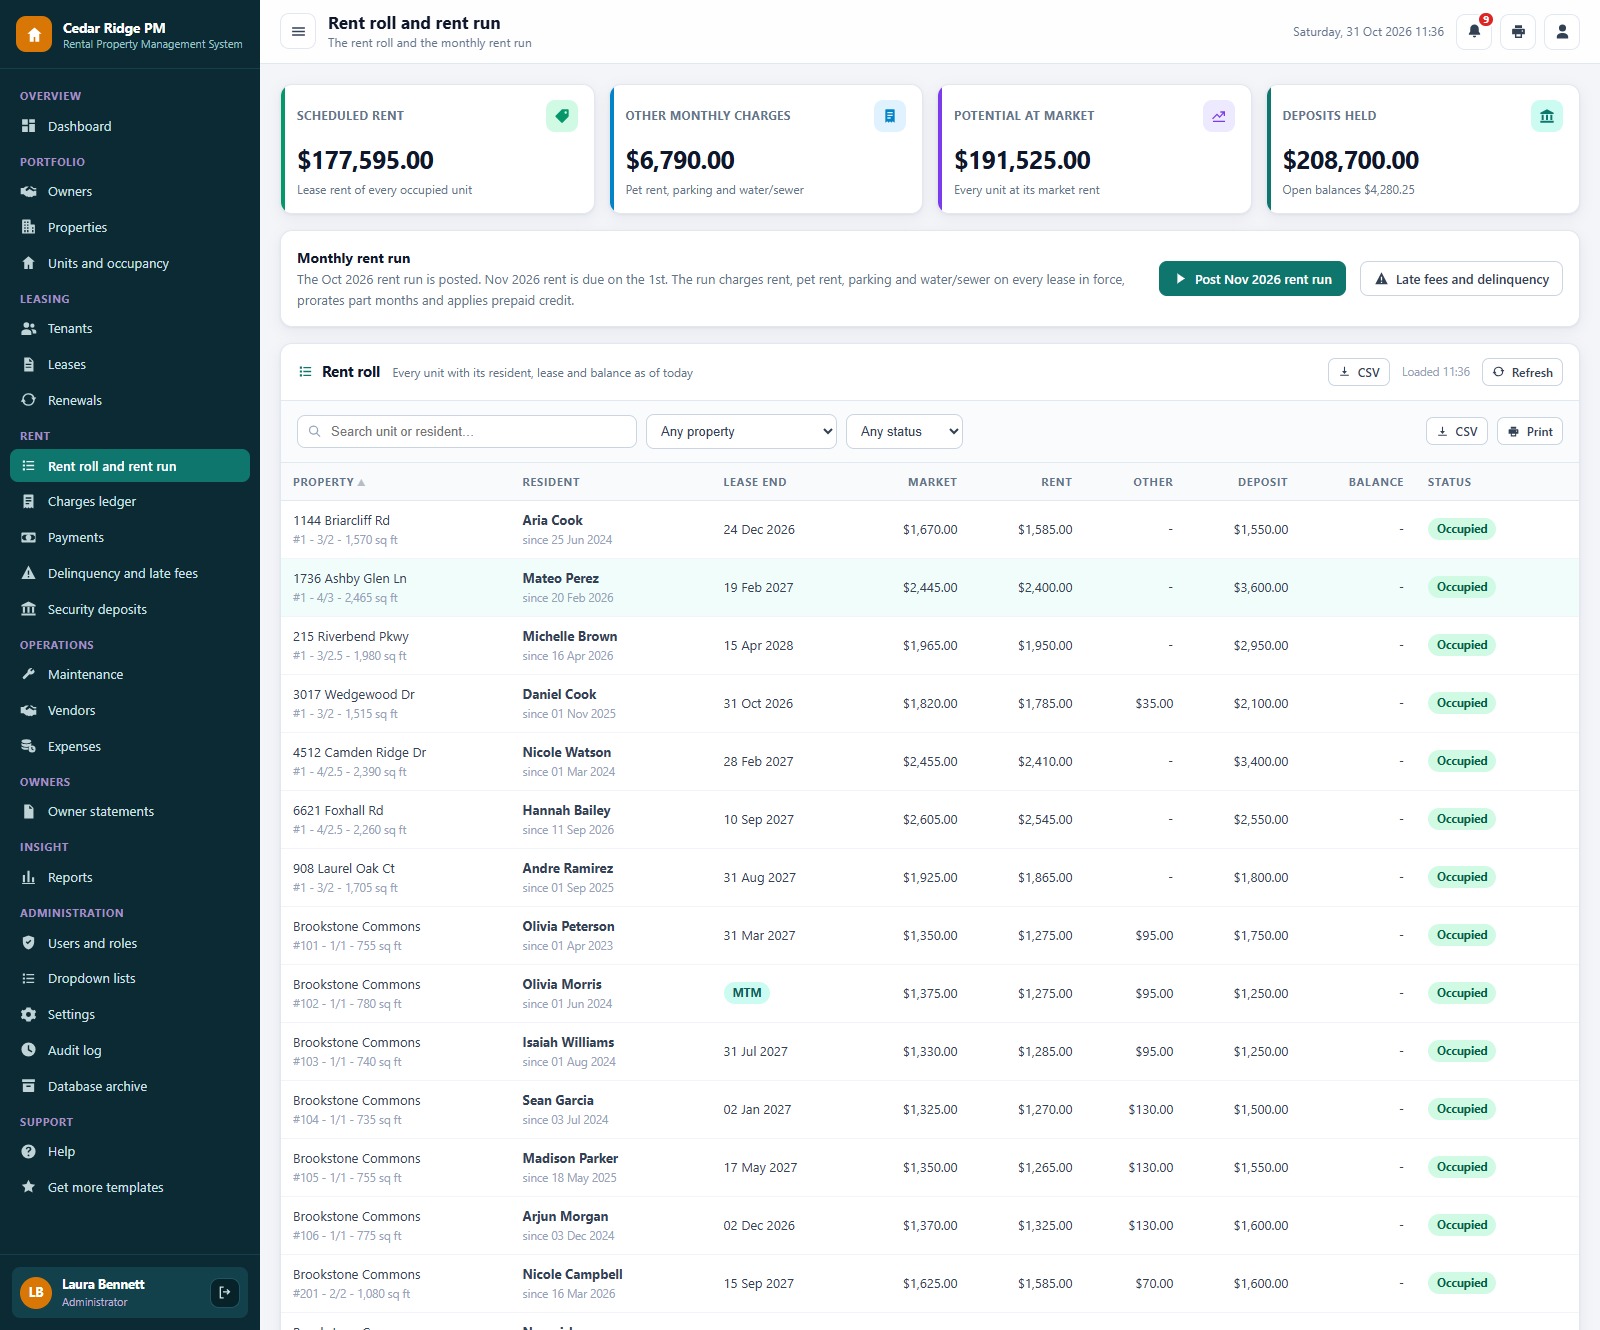The height and width of the screenshot is (1330, 1600).
Task: Open Reports in sidebar
Action: click(x=130, y=877)
